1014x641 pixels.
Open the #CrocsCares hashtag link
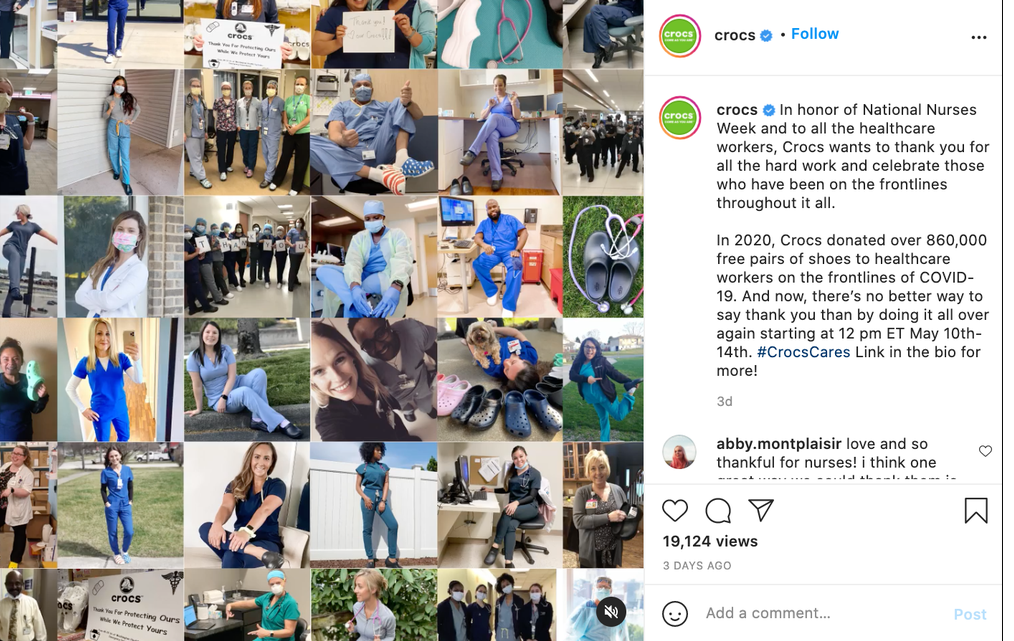pyautogui.click(x=803, y=352)
